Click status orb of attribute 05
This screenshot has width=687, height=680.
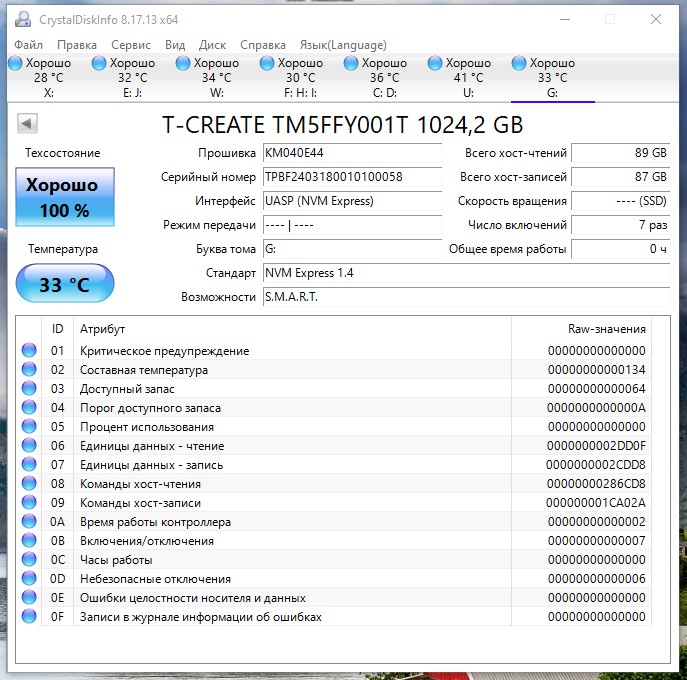coord(29,426)
